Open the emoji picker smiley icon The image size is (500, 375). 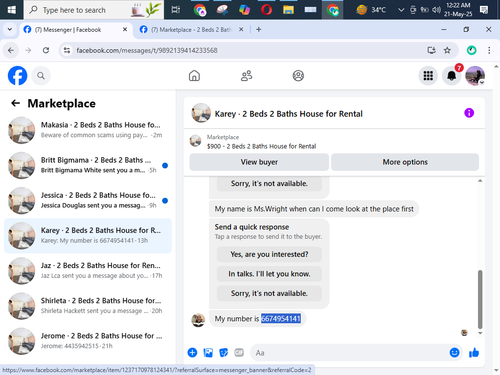tap(454, 352)
